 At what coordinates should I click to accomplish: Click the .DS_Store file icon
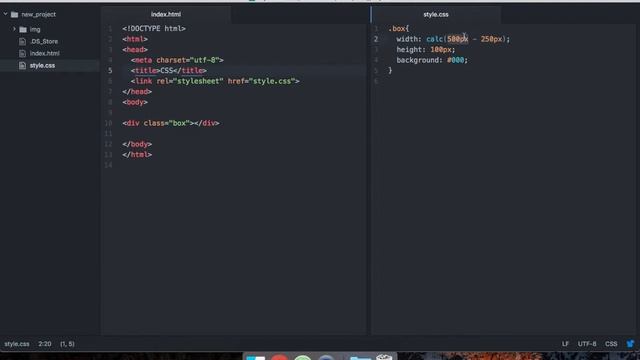(22, 42)
